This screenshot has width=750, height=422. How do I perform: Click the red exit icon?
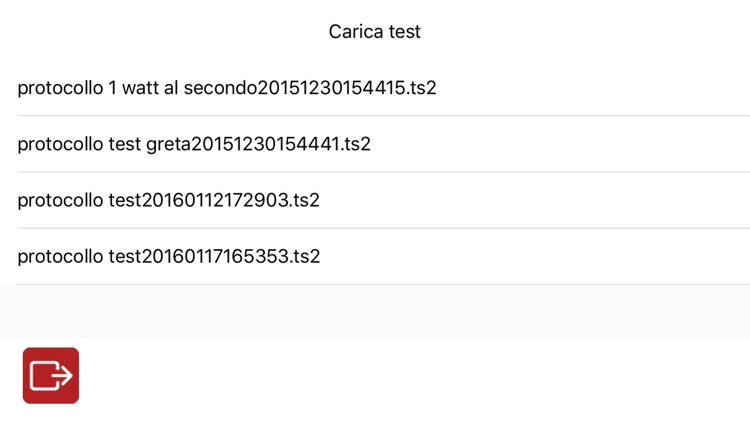51,375
